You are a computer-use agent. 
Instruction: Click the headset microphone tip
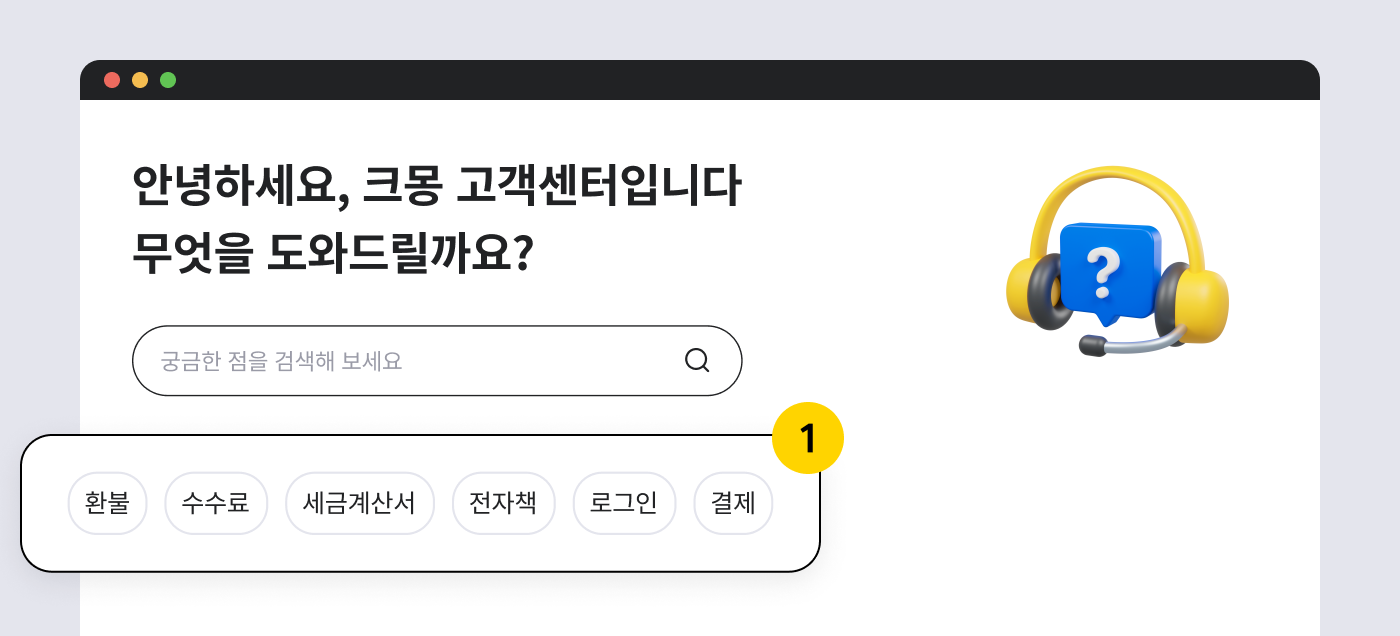tap(1092, 346)
